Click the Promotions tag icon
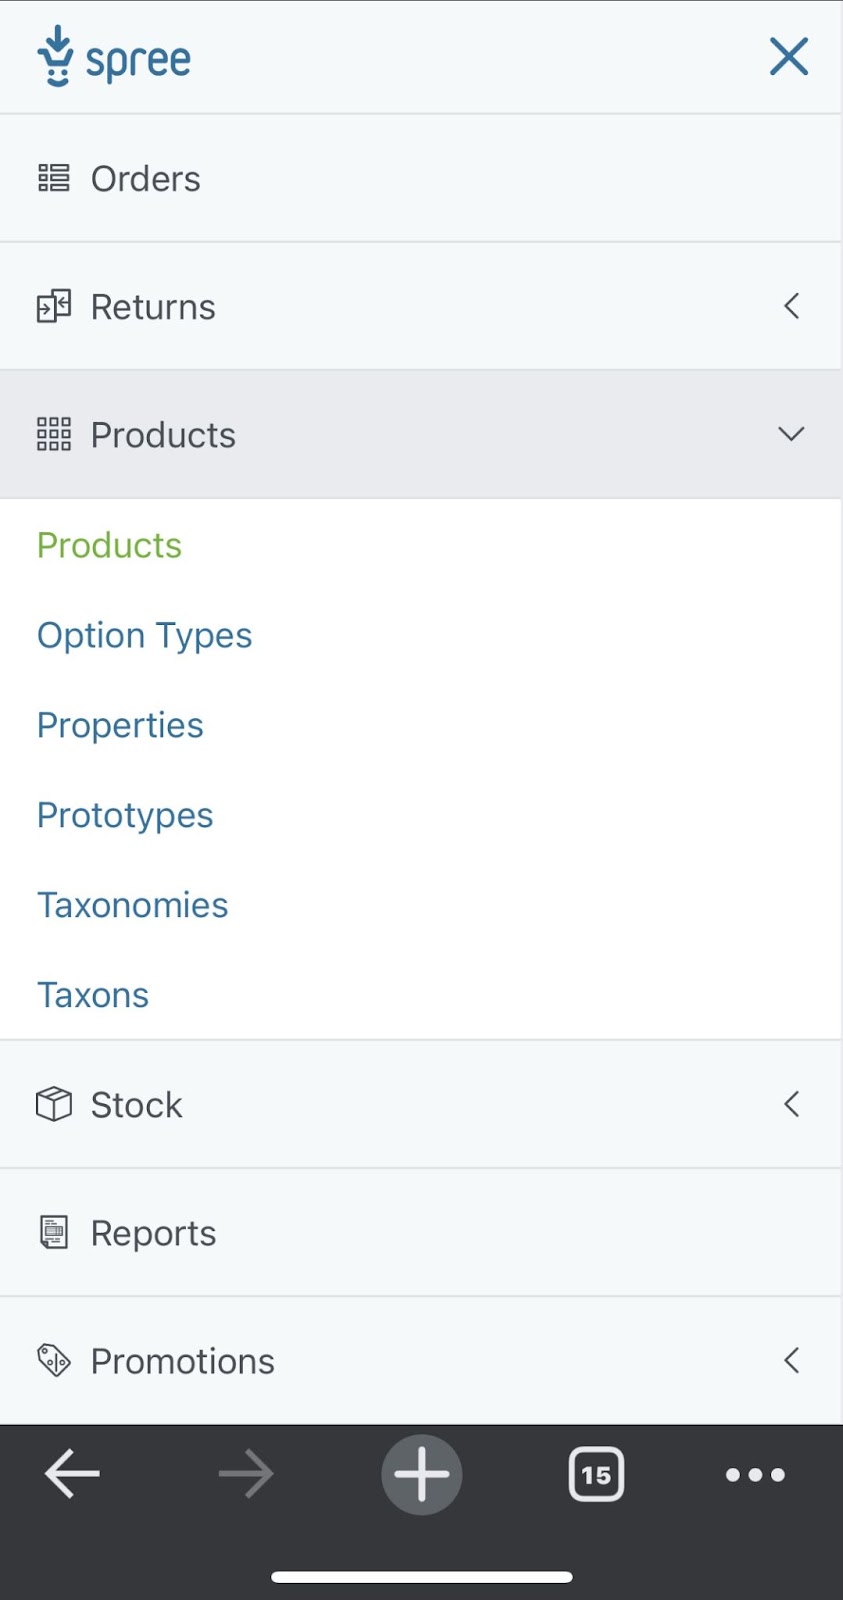The image size is (843, 1600). [x=54, y=1360]
